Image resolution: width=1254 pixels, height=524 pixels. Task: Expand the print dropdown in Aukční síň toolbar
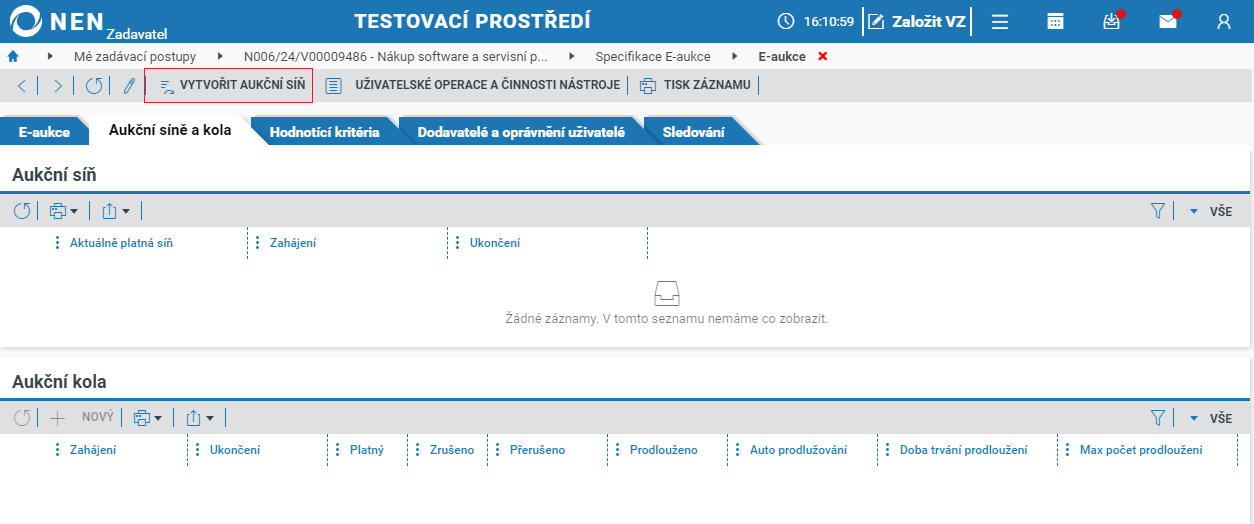[64, 211]
